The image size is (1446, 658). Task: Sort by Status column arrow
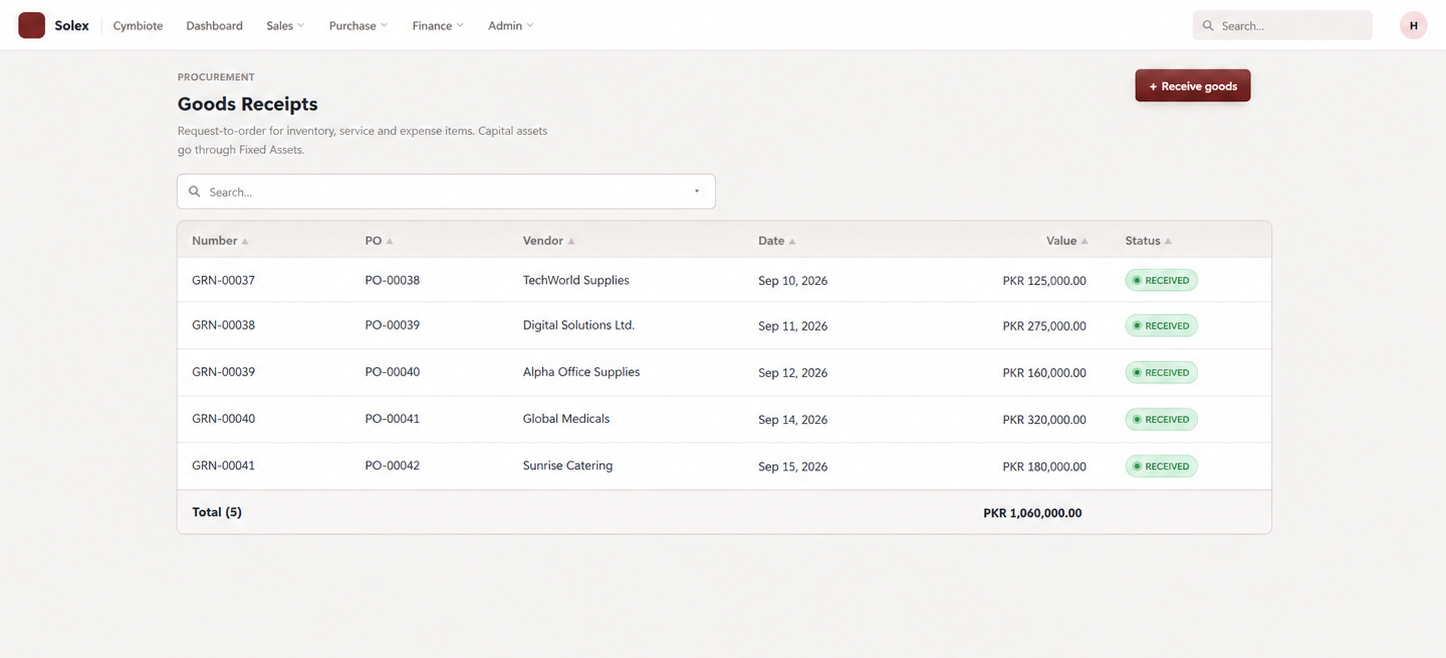1168,242
